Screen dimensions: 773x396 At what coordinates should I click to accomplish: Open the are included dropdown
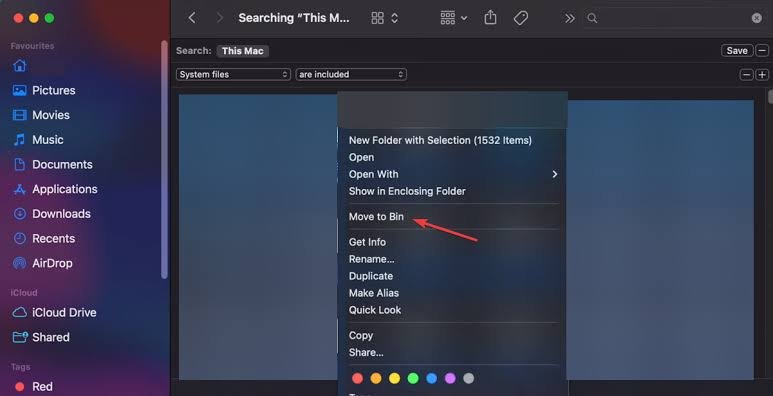pyautogui.click(x=351, y=74)
